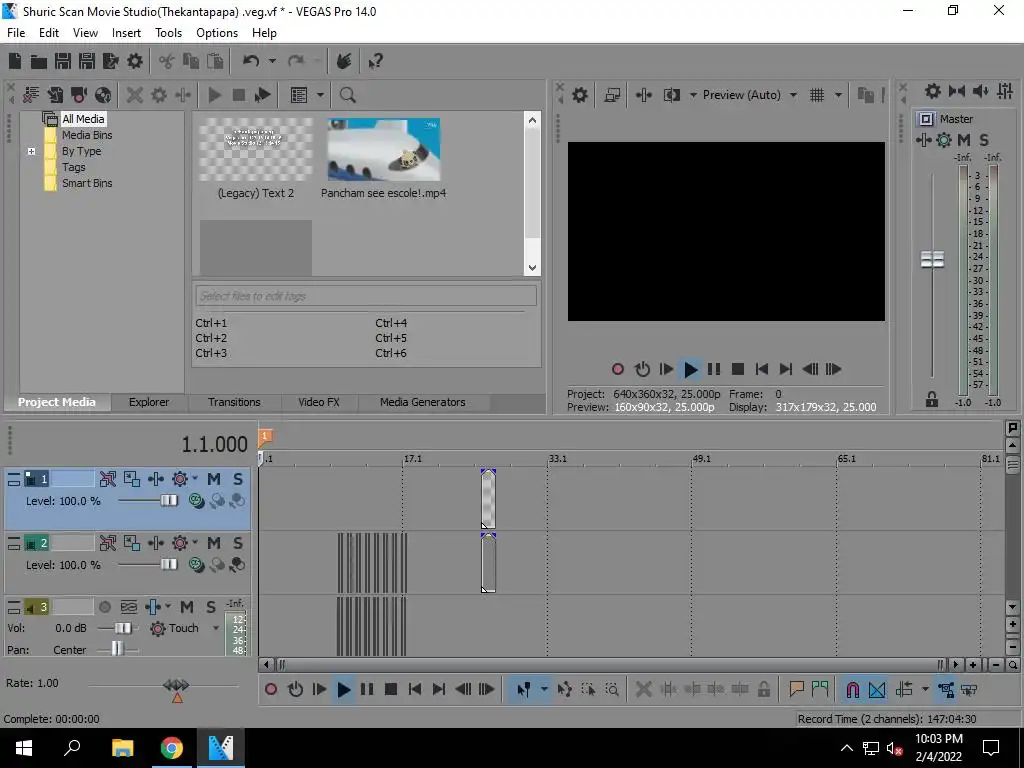Switch to the Video FX tab

319,402
